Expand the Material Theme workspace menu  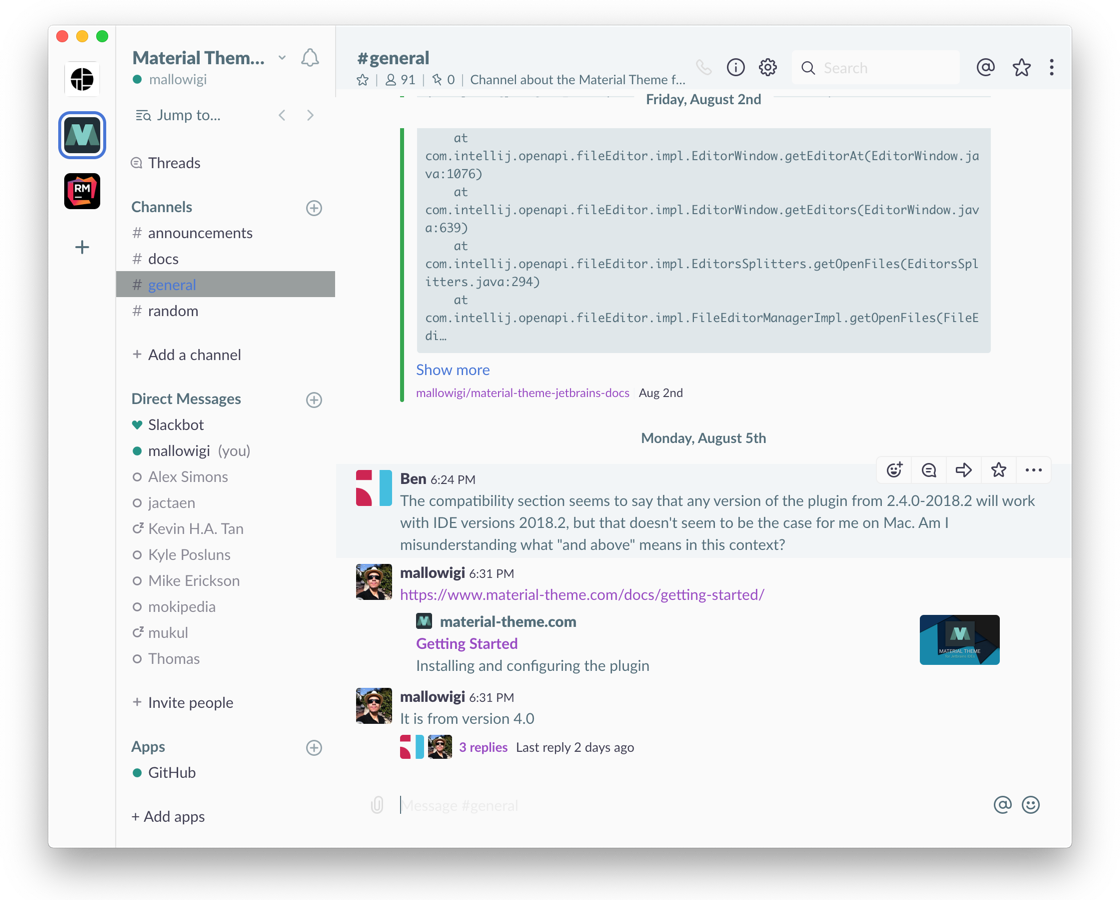click(282, 58)
